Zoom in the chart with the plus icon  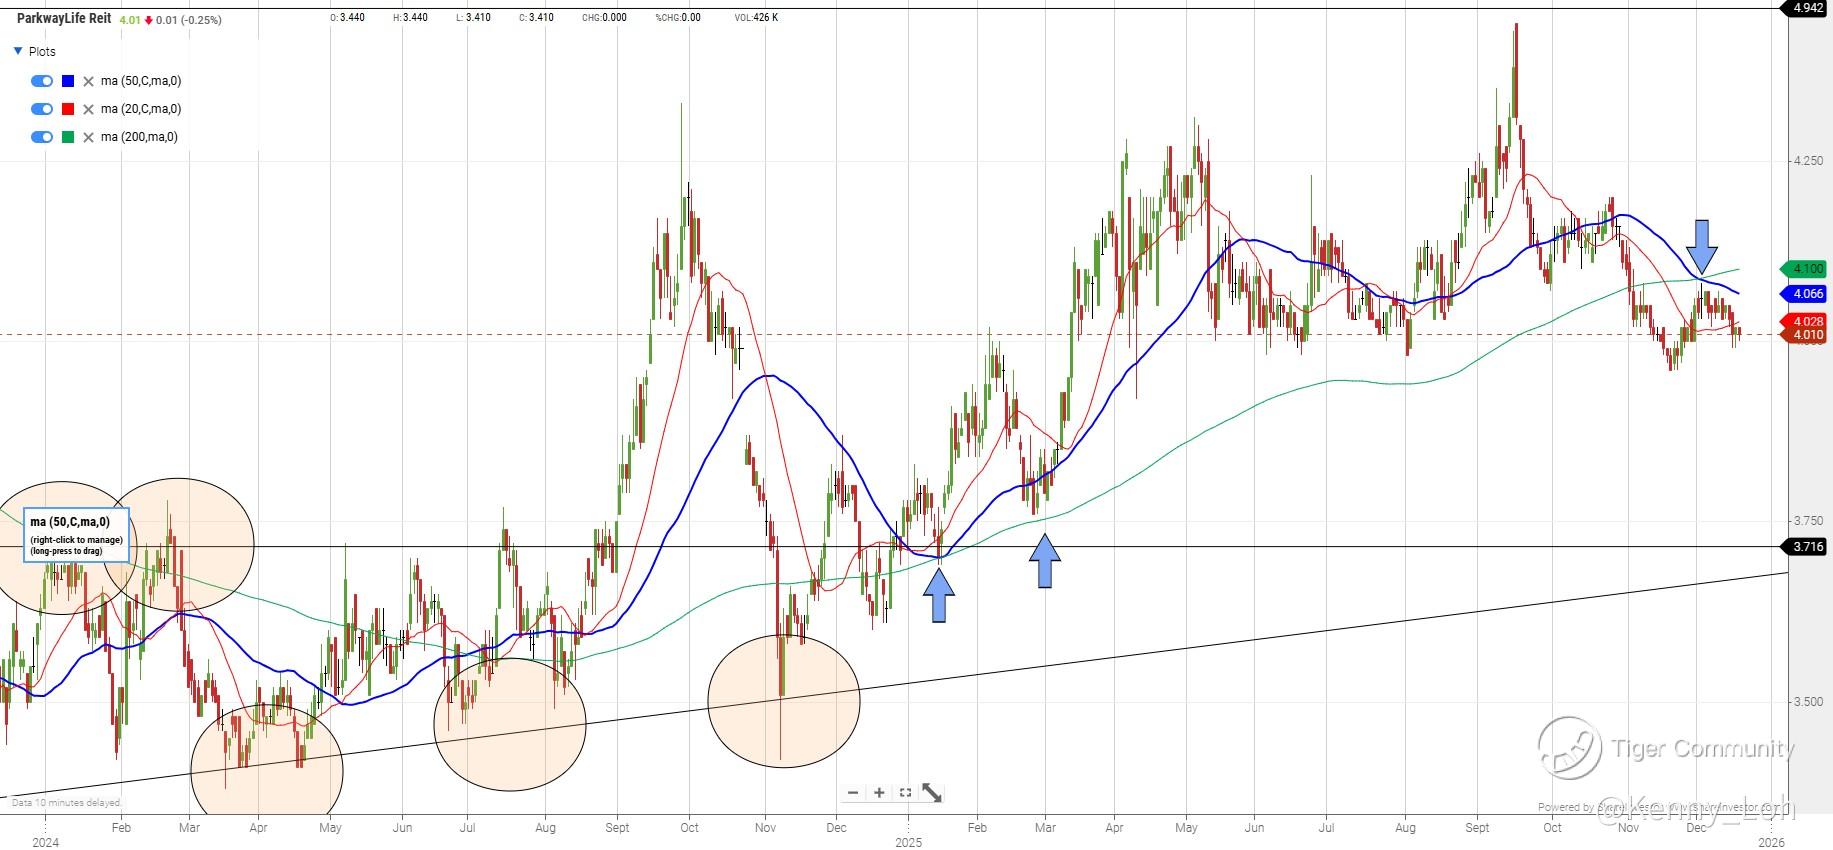tap(879, 793)
